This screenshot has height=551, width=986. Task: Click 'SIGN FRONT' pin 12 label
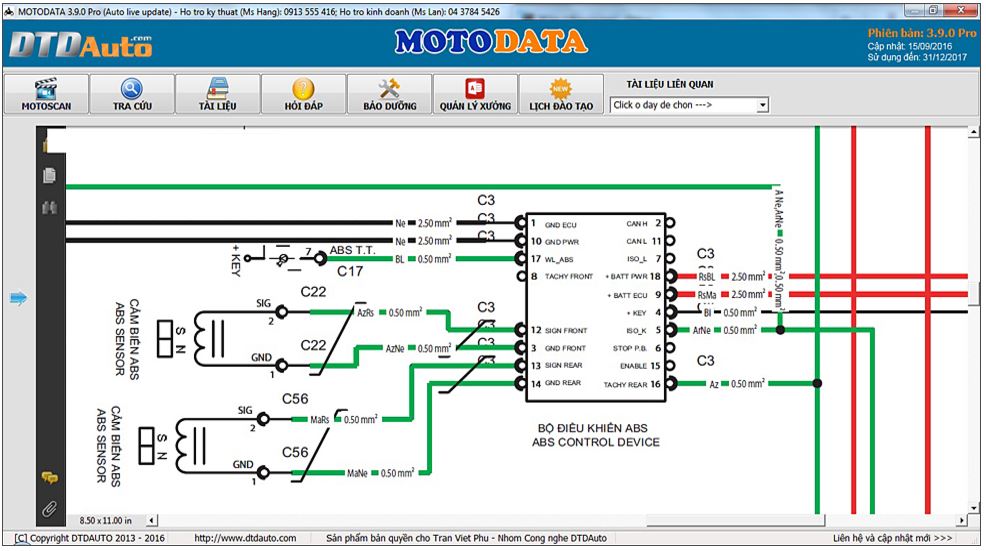click(566, 330)
